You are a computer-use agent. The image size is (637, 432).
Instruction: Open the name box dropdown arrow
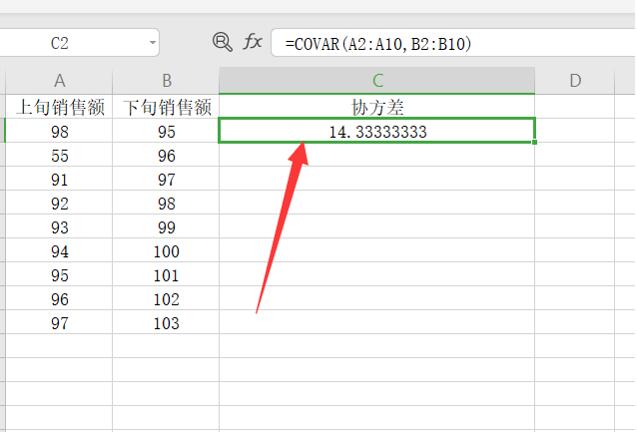tap(153, 43)
